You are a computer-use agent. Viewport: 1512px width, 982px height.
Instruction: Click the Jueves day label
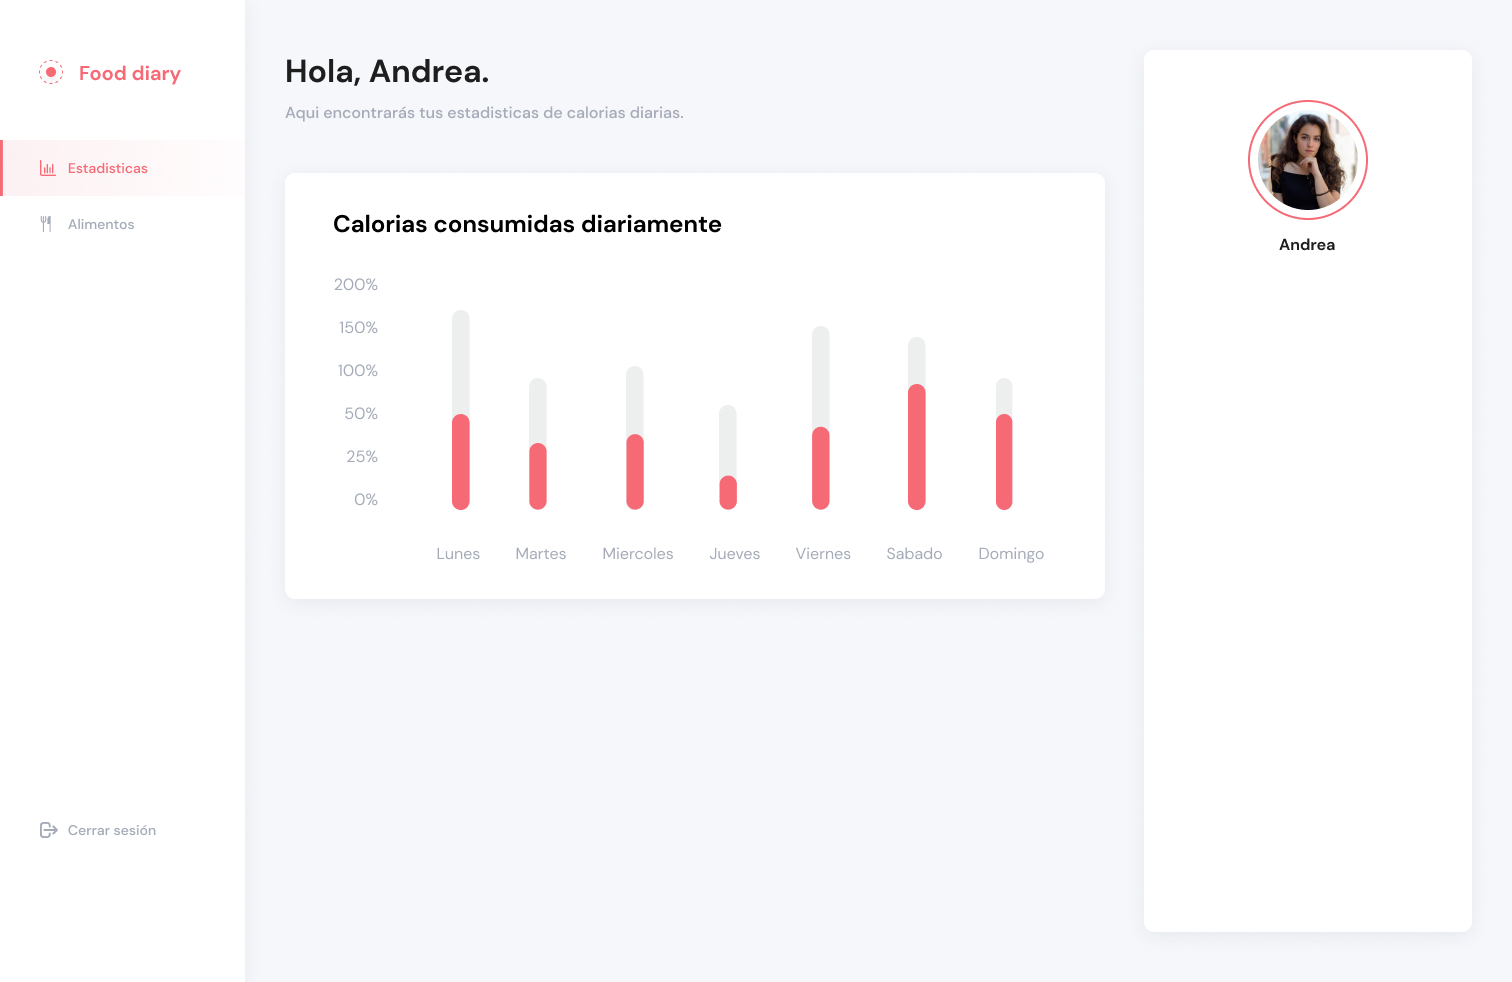(x=735, y=554)
